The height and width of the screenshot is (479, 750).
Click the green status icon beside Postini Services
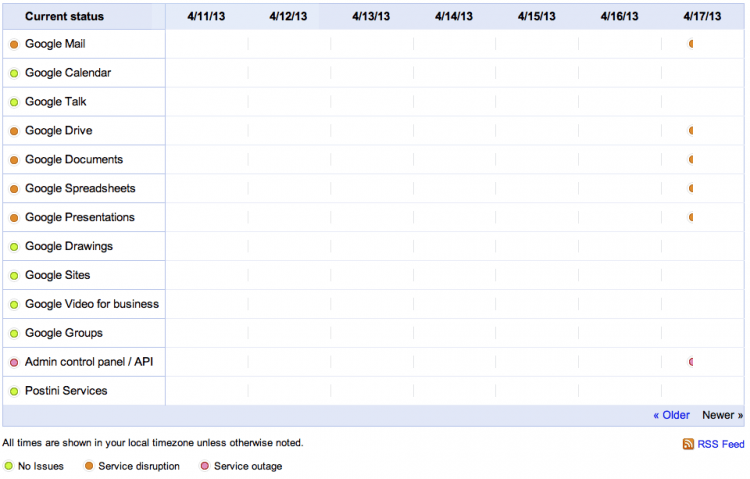[x=14, y=391]
